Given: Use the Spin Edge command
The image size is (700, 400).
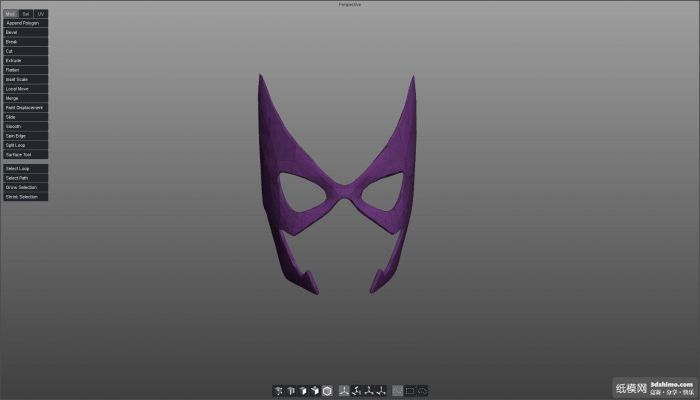Looking at the screenshot, I should pyautogui.click(x=25, y=136).
